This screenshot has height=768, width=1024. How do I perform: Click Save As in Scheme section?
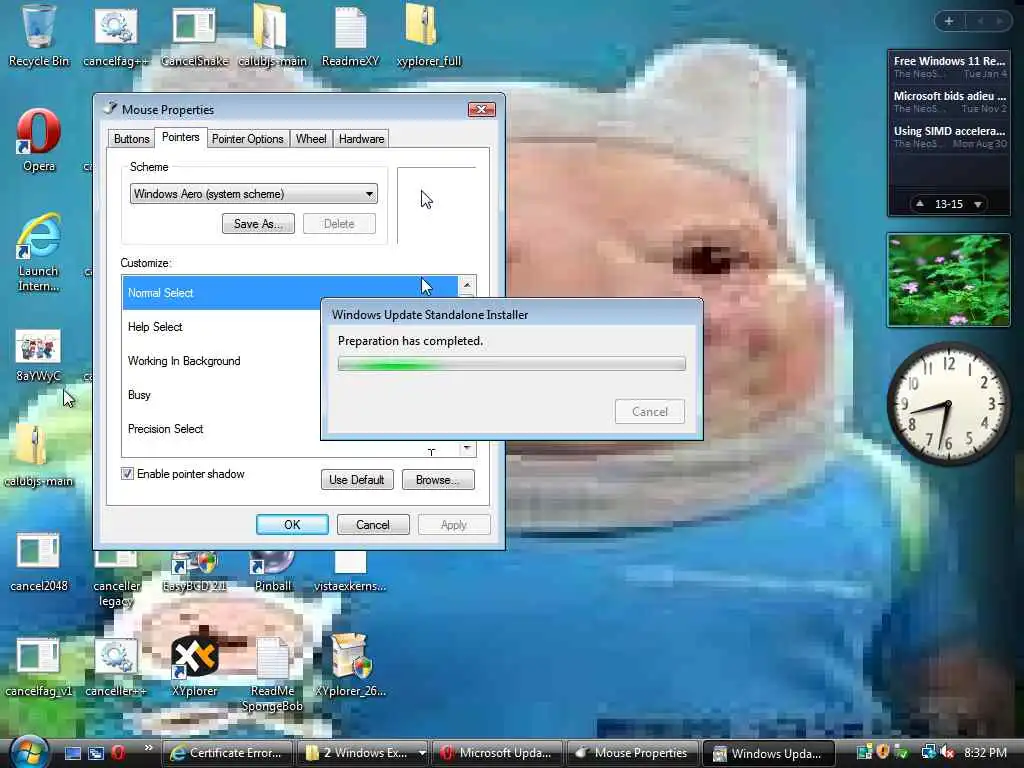pos(258,223)
